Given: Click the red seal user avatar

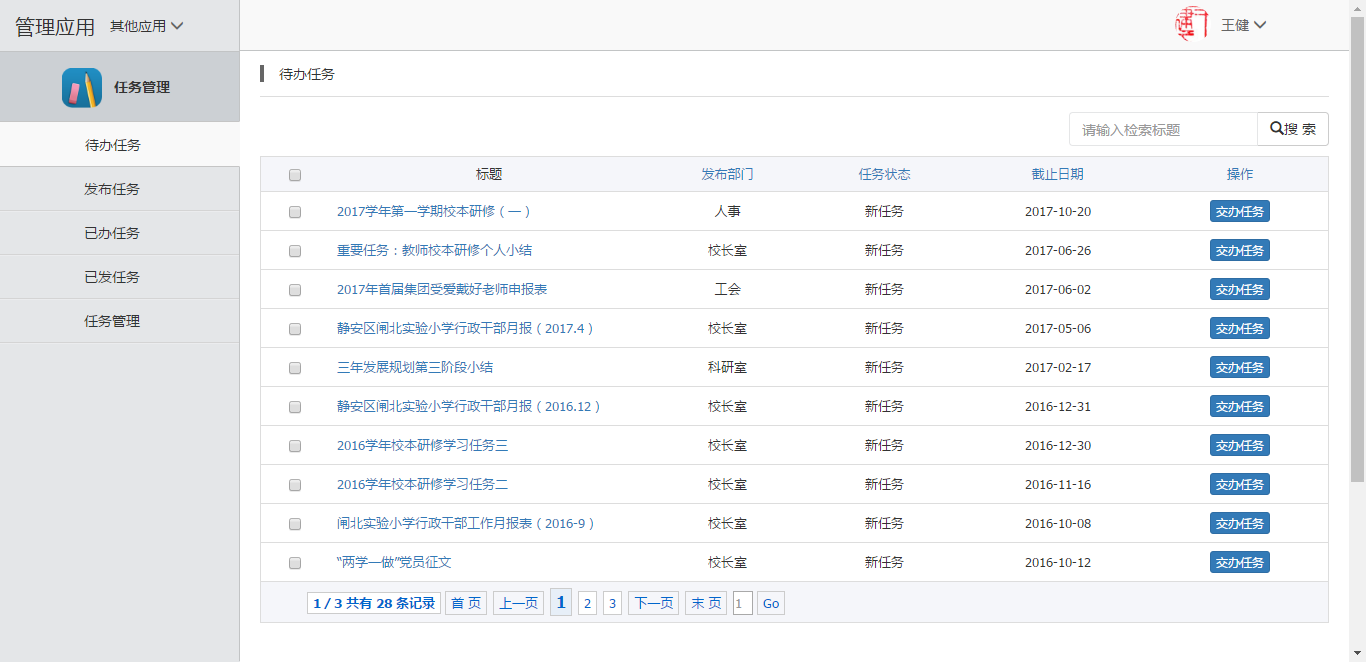Looking at the screenshot, I should point(1191,24).
